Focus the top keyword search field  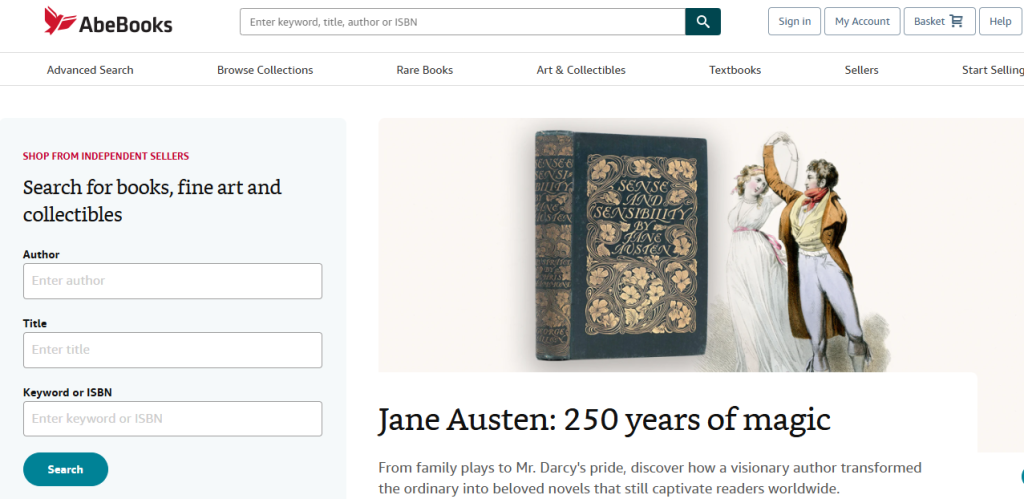coord(462,21)
